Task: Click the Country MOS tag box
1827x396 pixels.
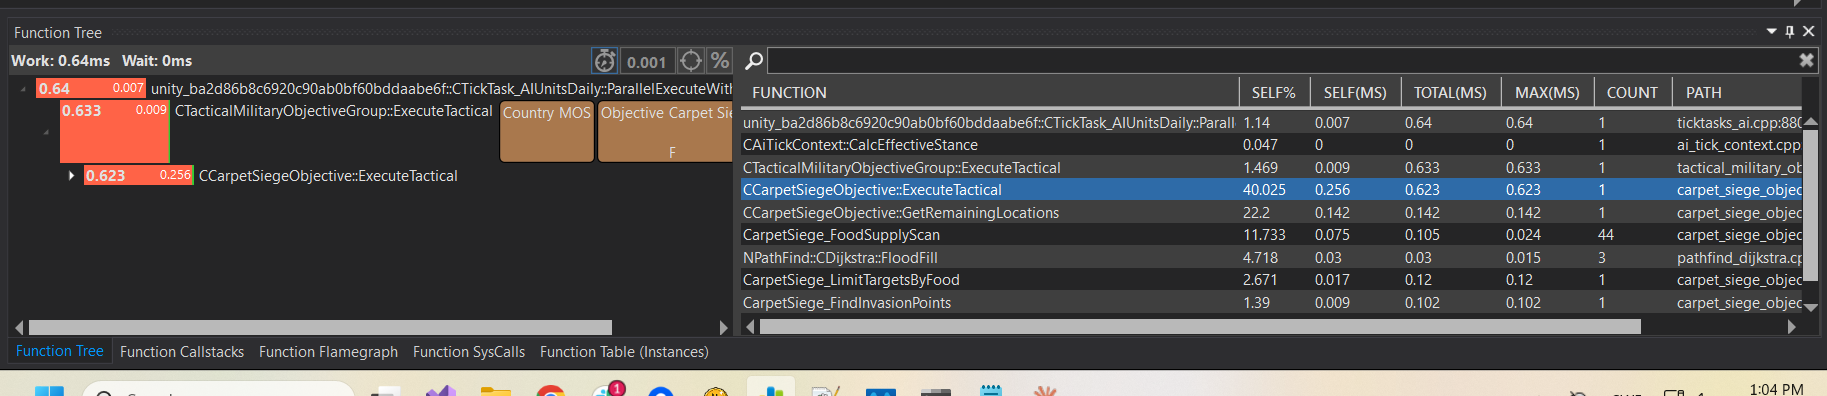Action: click(x=547, y=131)
